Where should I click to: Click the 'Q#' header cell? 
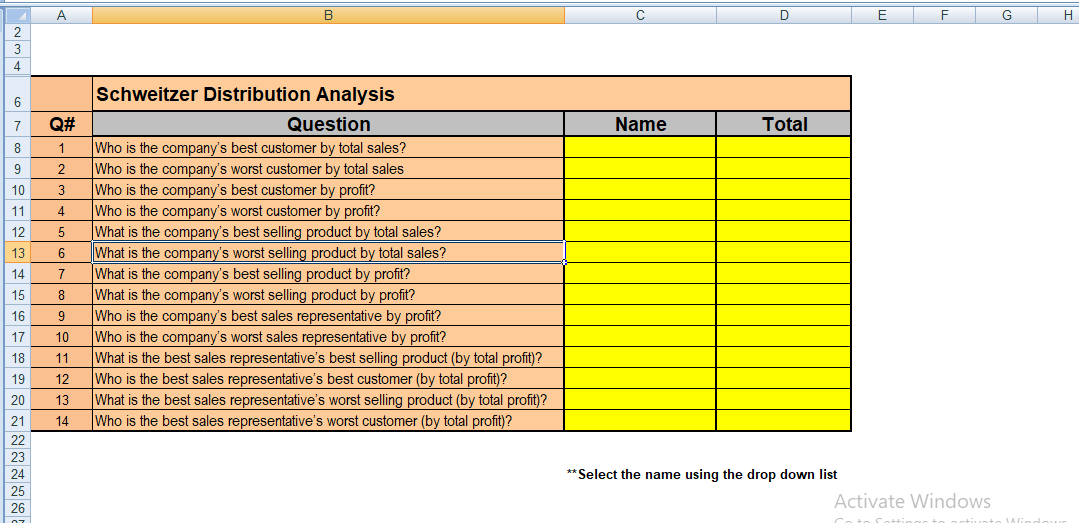click(x=61, y=124)
